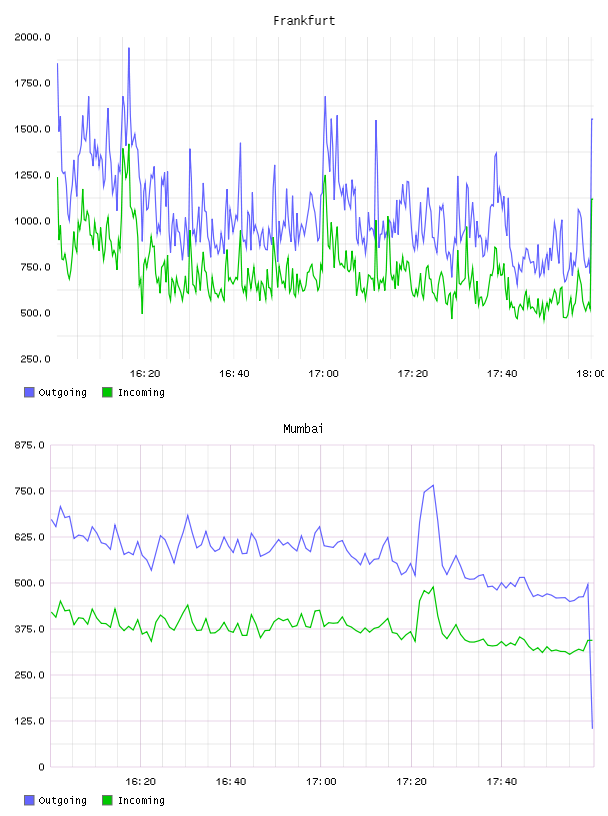Click the 17:40 time label on Mumbai chart

(502, 782)
